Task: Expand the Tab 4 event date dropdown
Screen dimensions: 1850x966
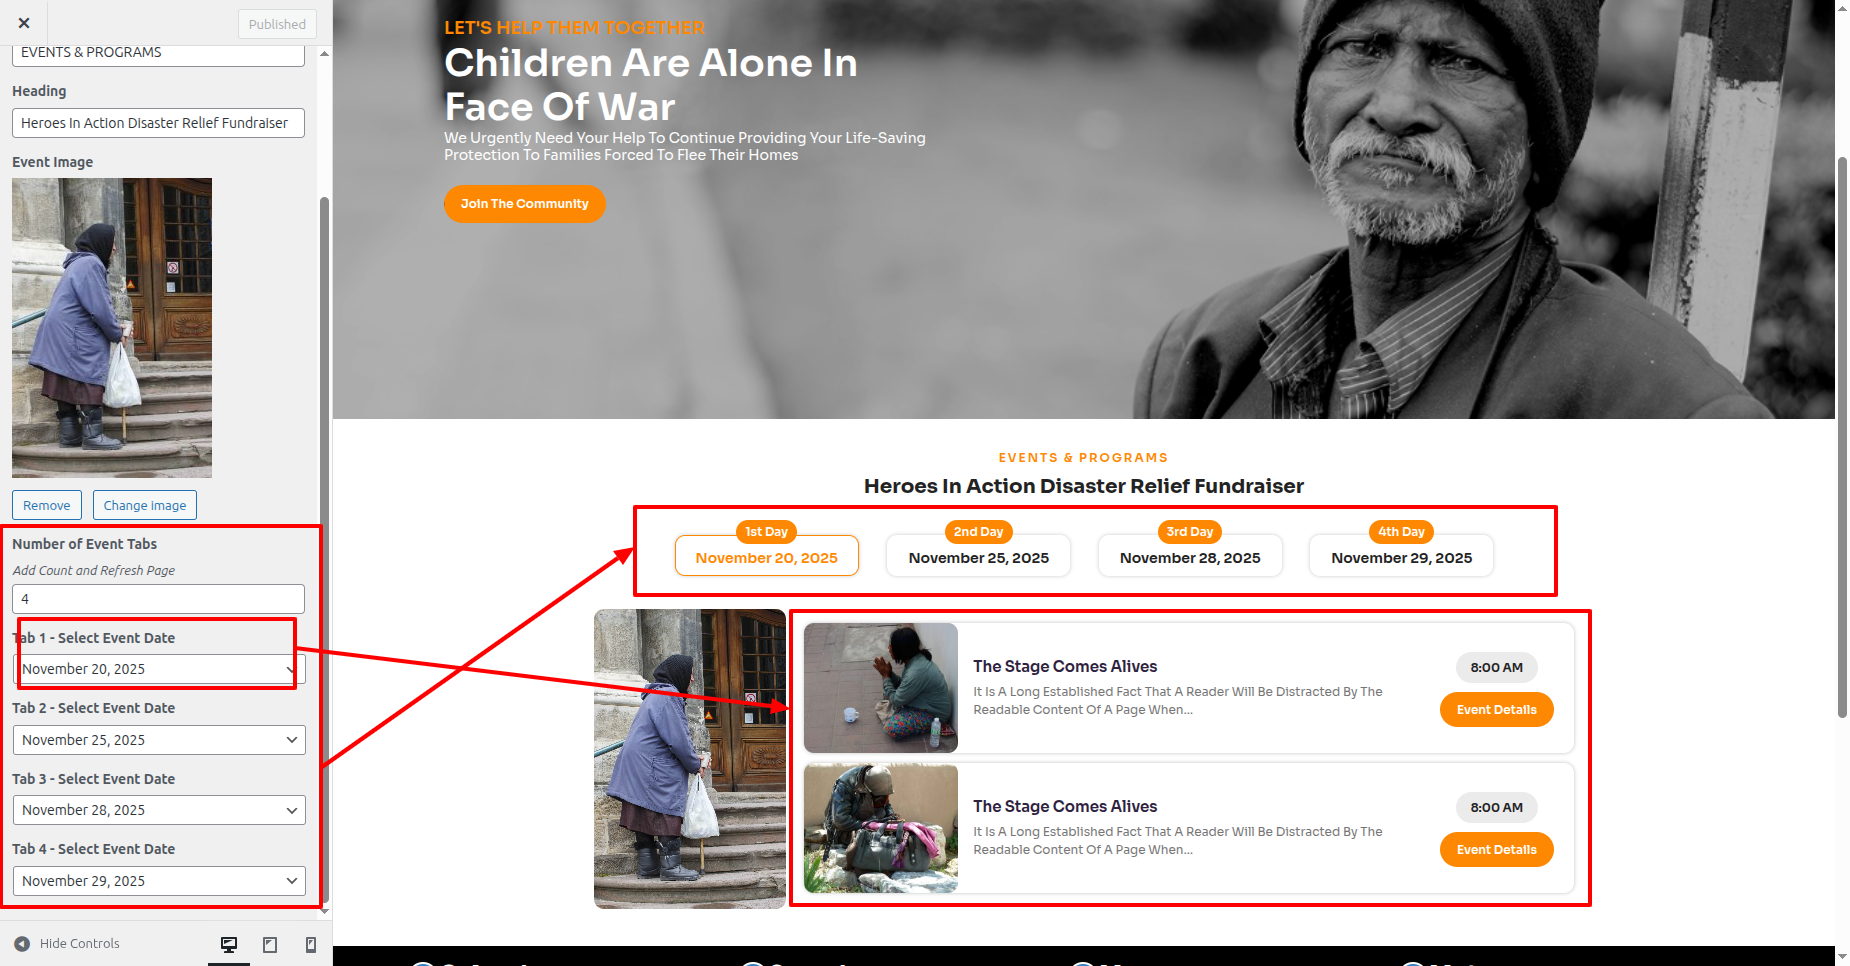Action: [x=159, y=881]
